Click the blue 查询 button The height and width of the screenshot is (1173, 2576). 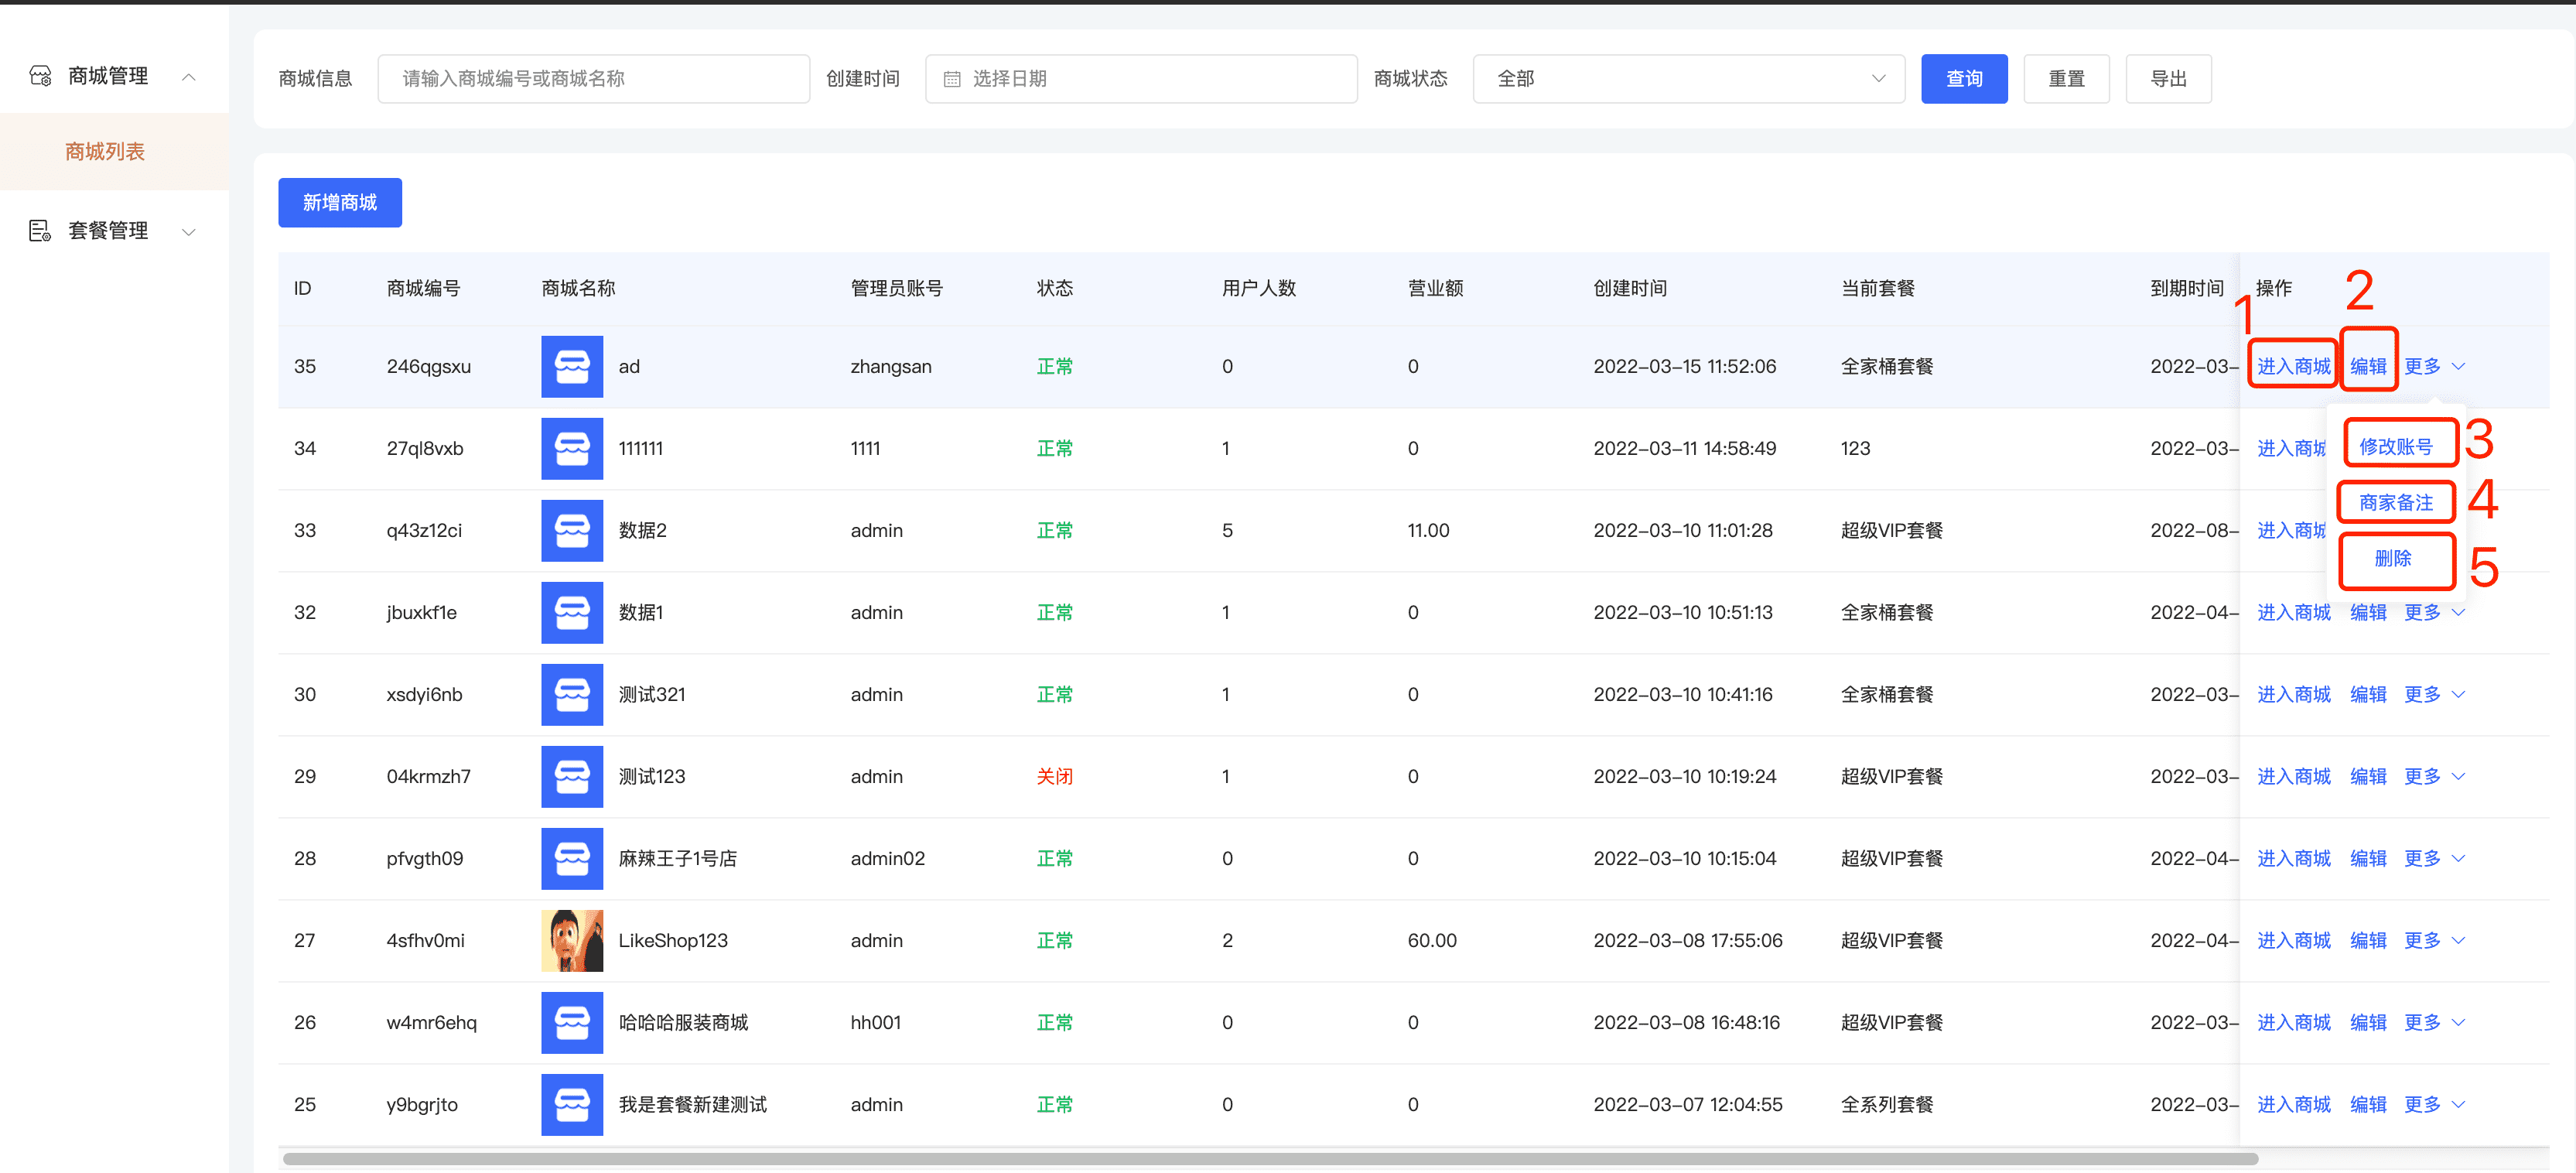point(1964,79)
